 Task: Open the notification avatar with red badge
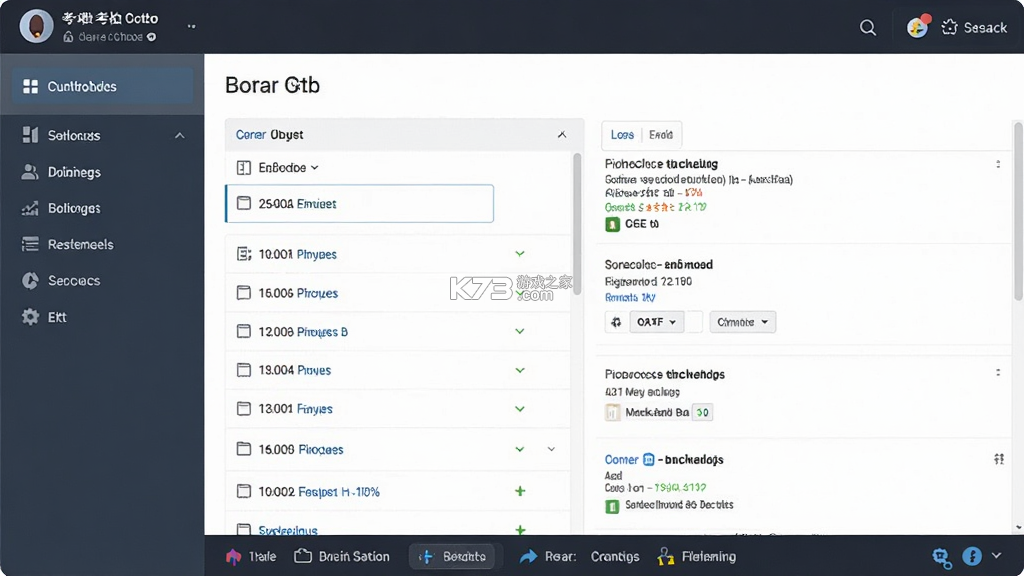click(x=918, y=27)
